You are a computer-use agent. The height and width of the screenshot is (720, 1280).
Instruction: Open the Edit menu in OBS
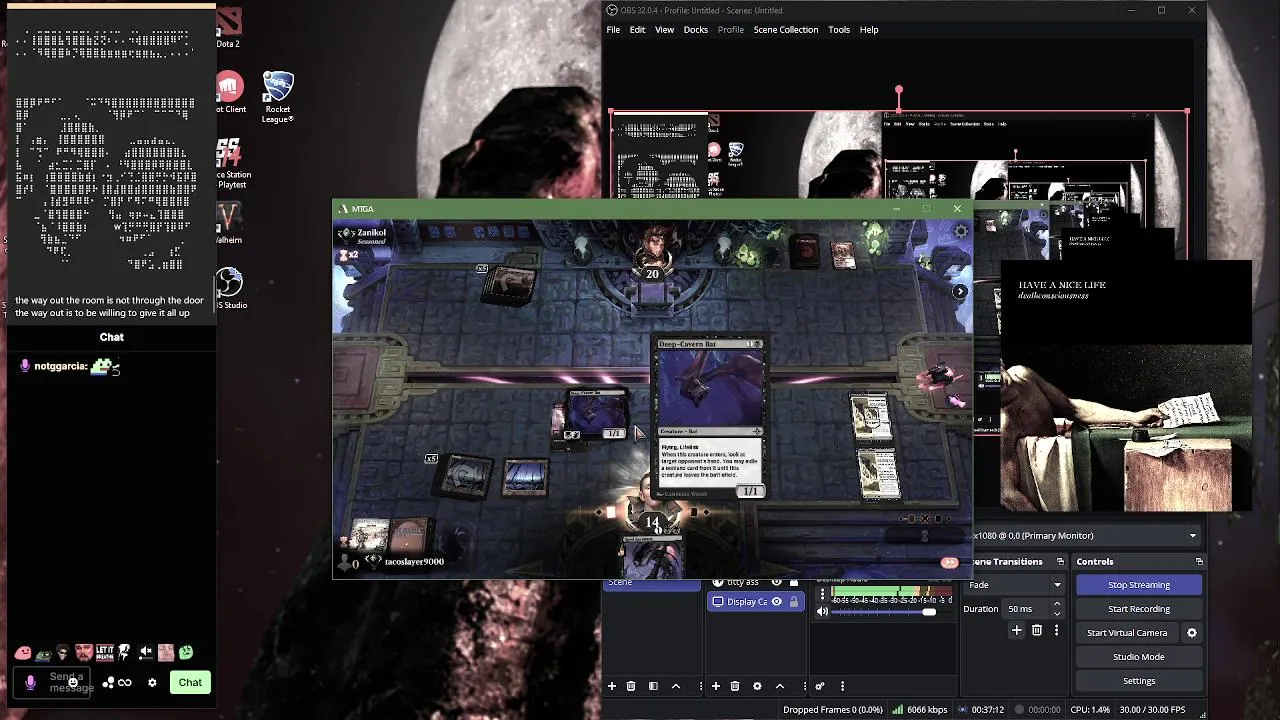coord(637,30)
